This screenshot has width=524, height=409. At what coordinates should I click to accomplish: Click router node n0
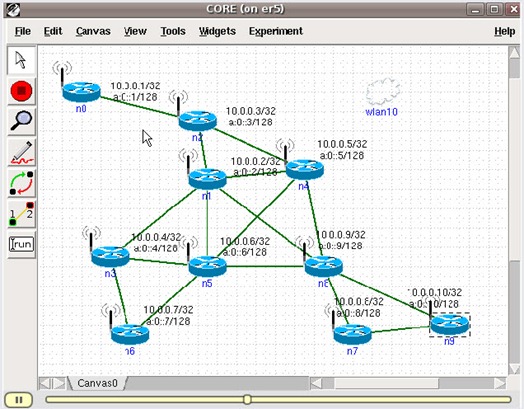[81, 92]
